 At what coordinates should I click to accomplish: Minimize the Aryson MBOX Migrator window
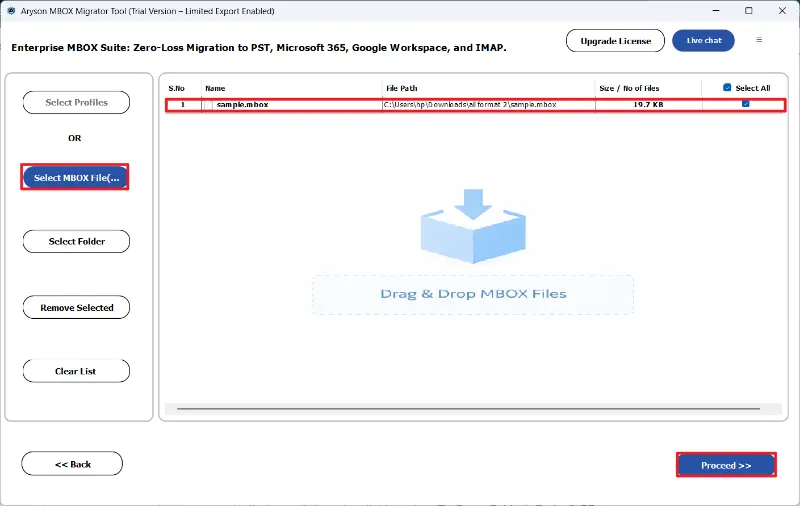(x=716, y=11)
